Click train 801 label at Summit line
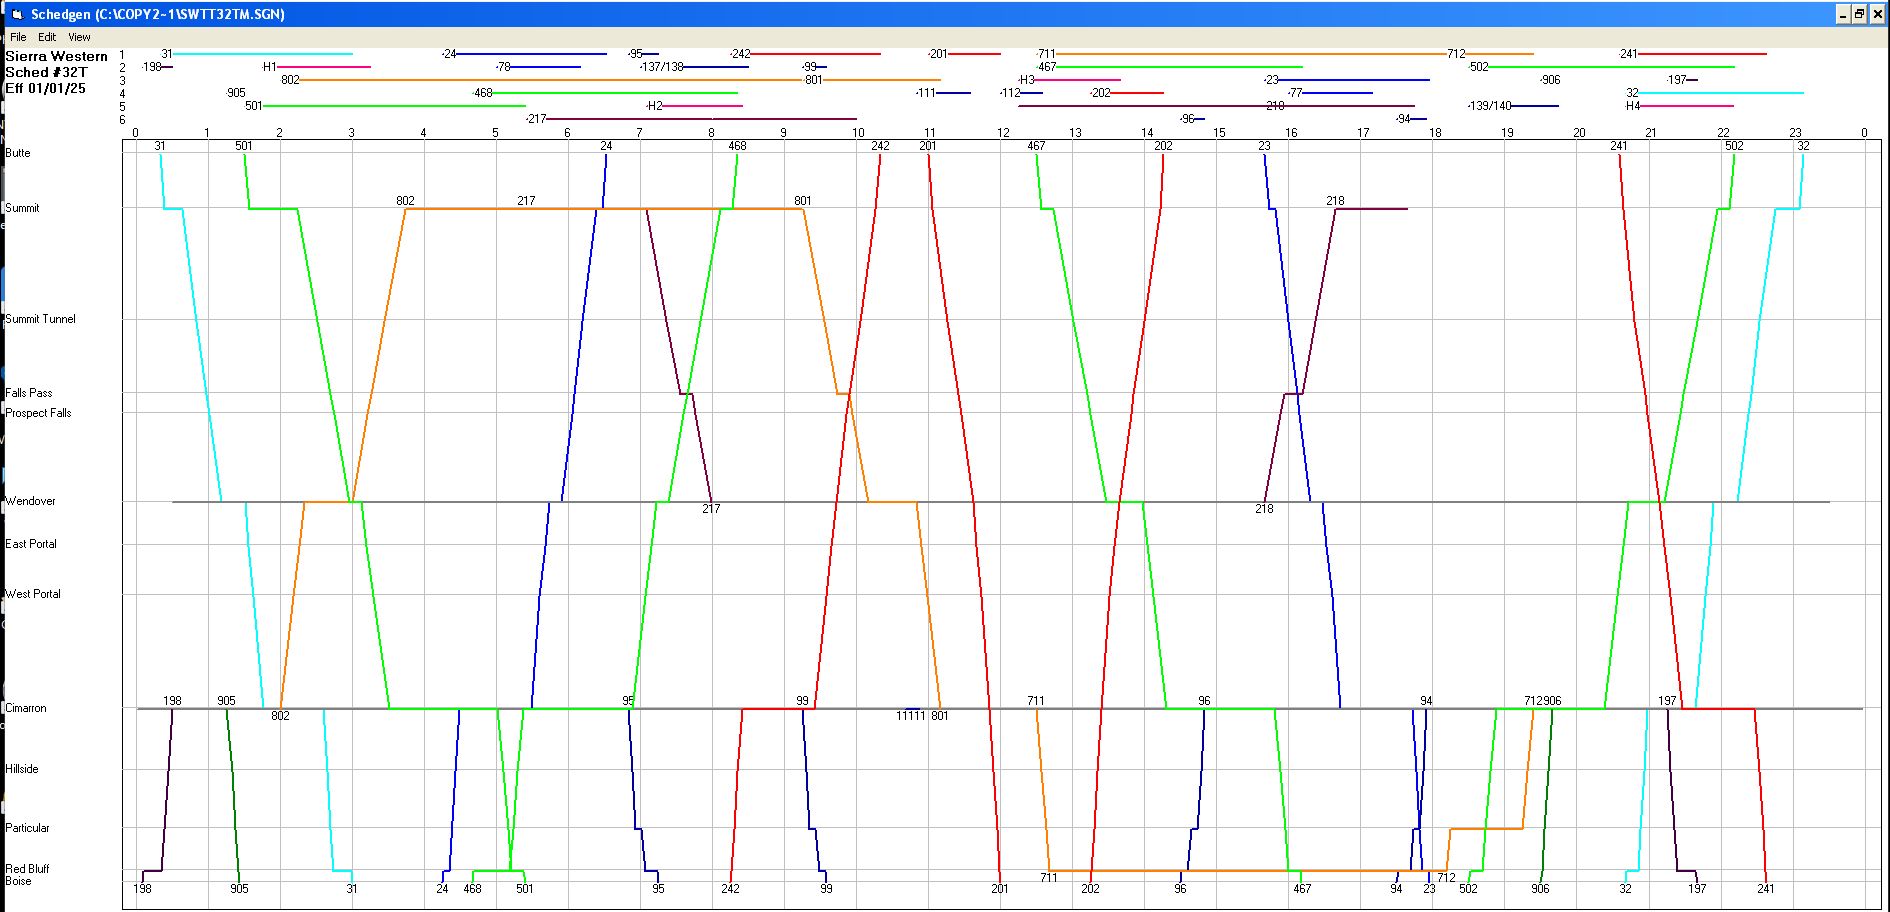This screenshot has width=1890, height=912. pyautogui.click(x=802, y=201)
